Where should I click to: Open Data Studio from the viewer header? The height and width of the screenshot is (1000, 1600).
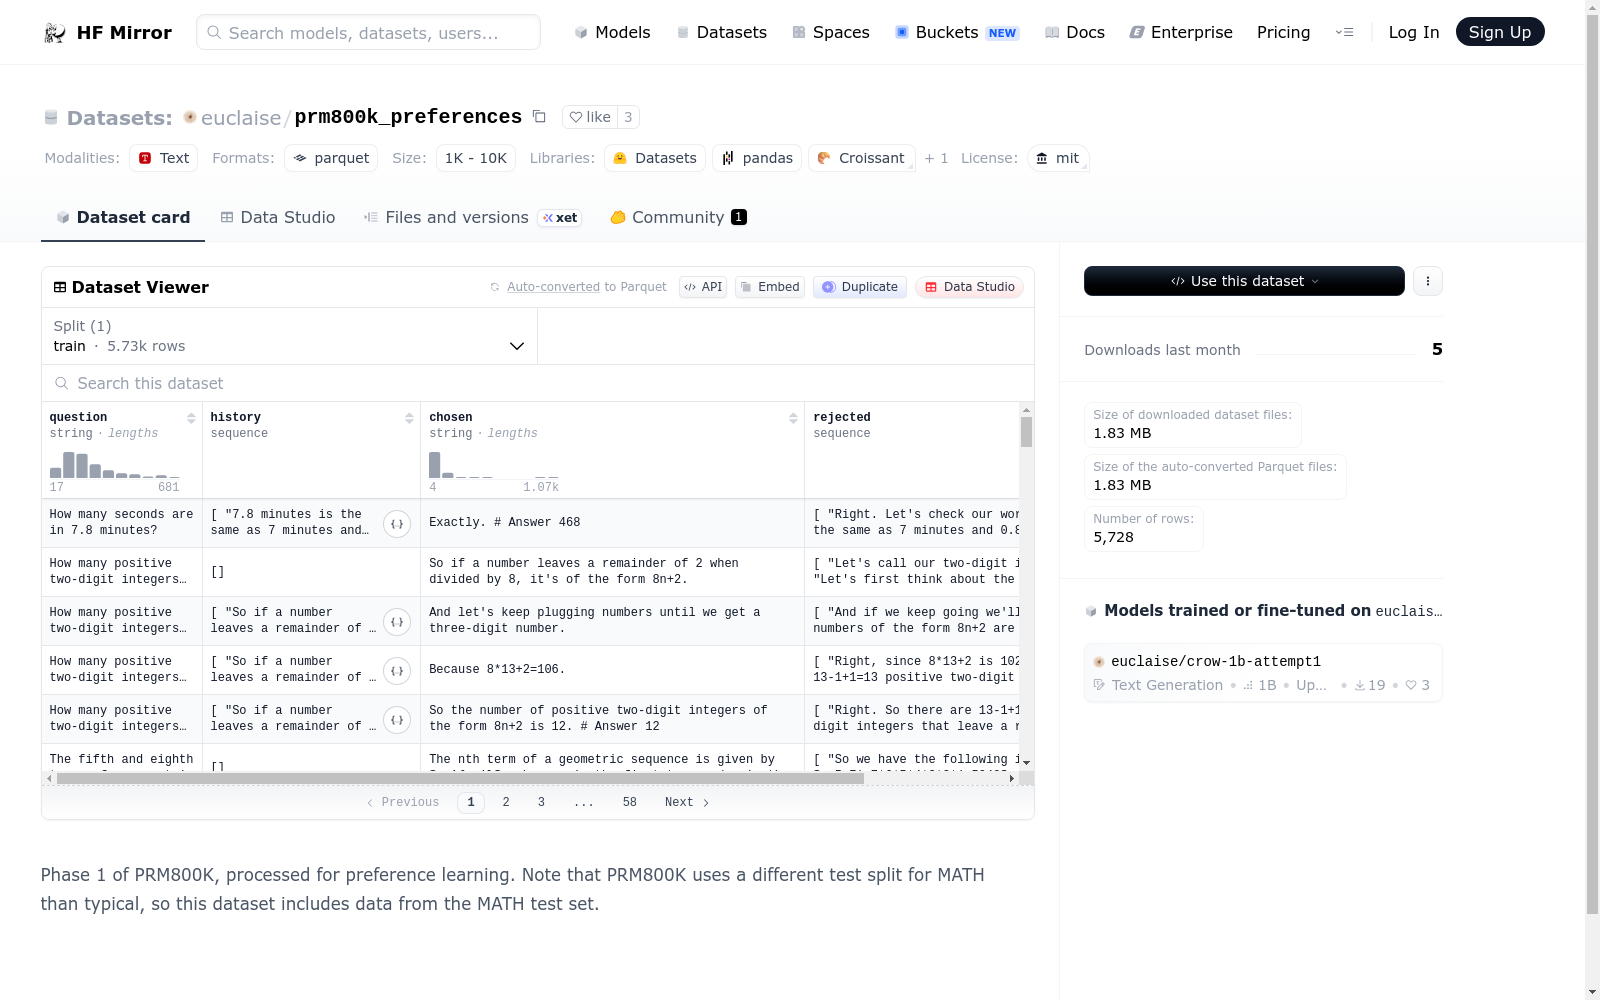click(969, 287)
